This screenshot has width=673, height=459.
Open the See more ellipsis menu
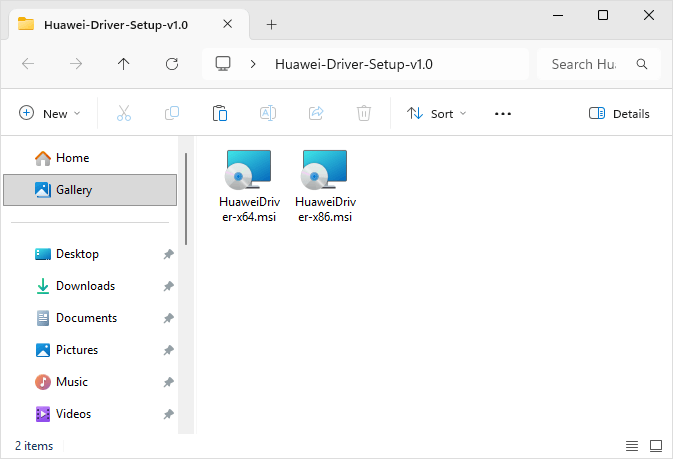(503, 114)
